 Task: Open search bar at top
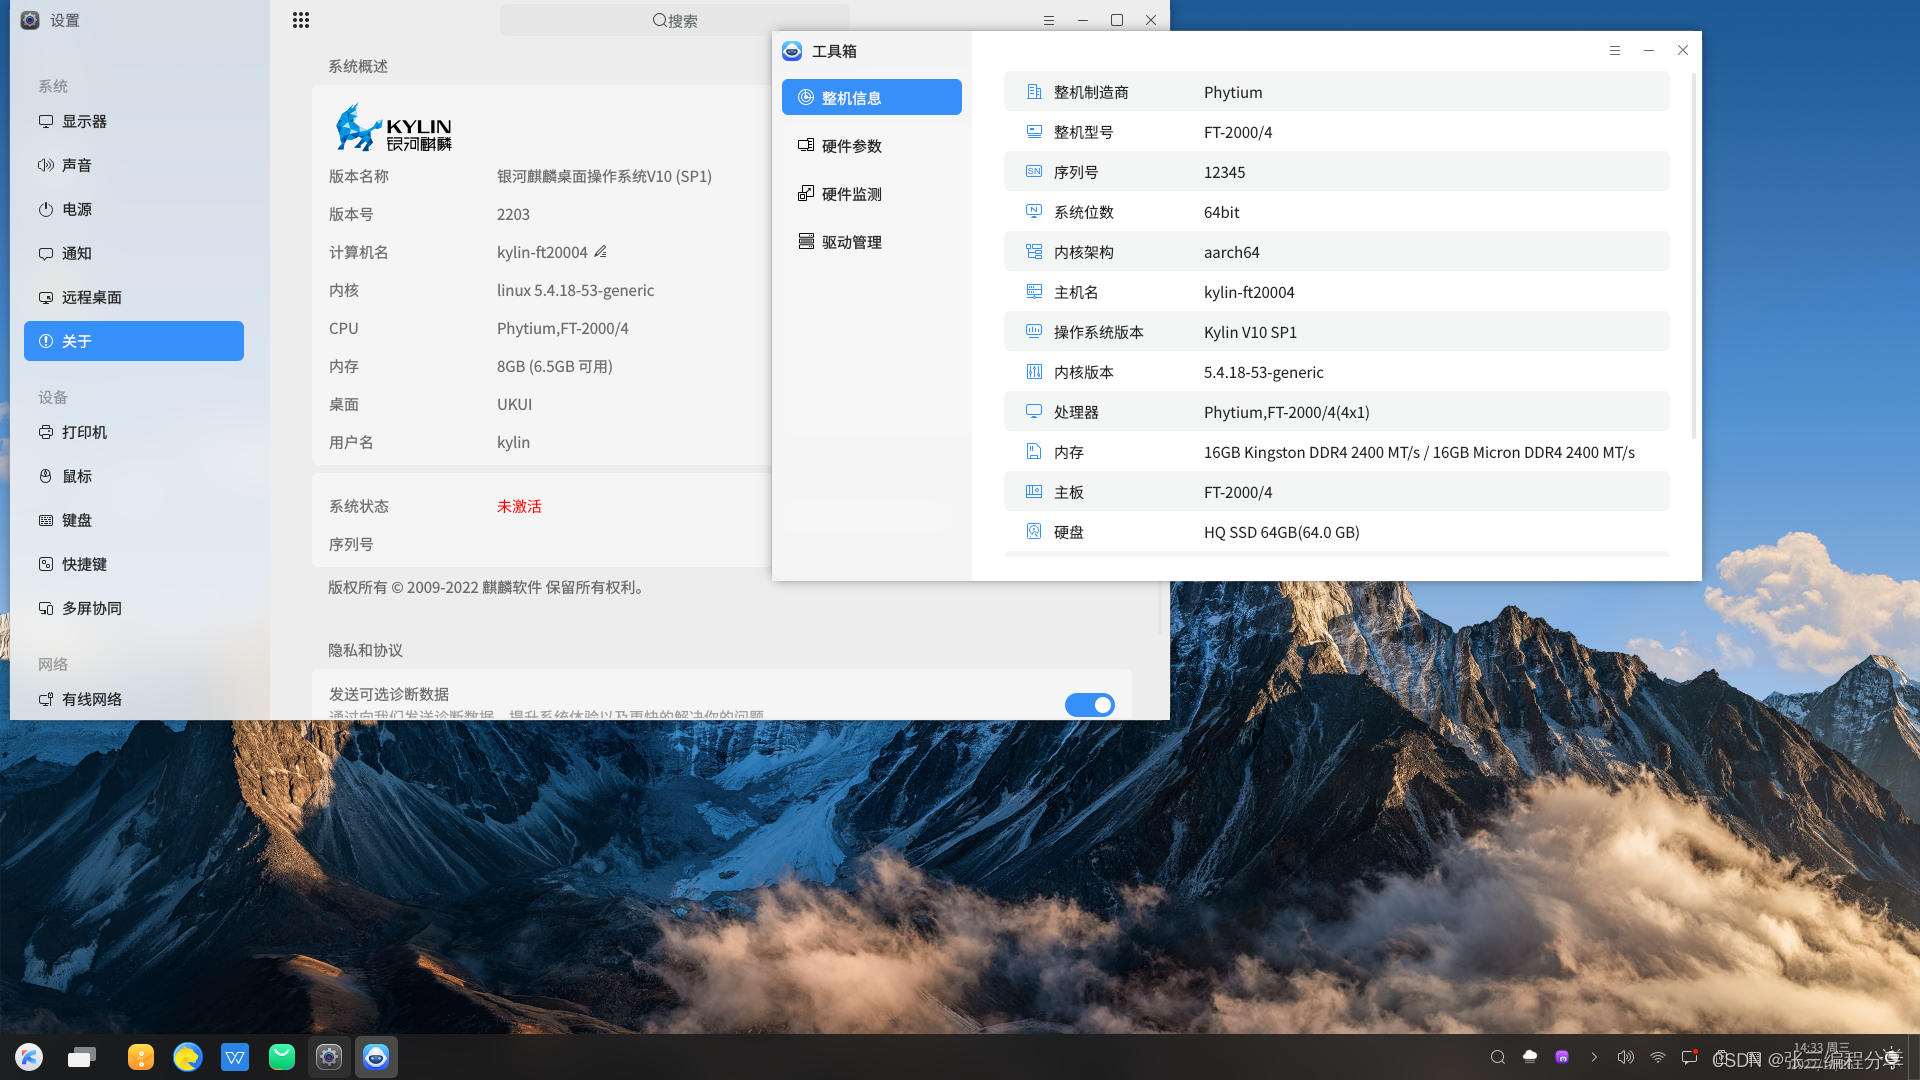[x=674, y=20]
